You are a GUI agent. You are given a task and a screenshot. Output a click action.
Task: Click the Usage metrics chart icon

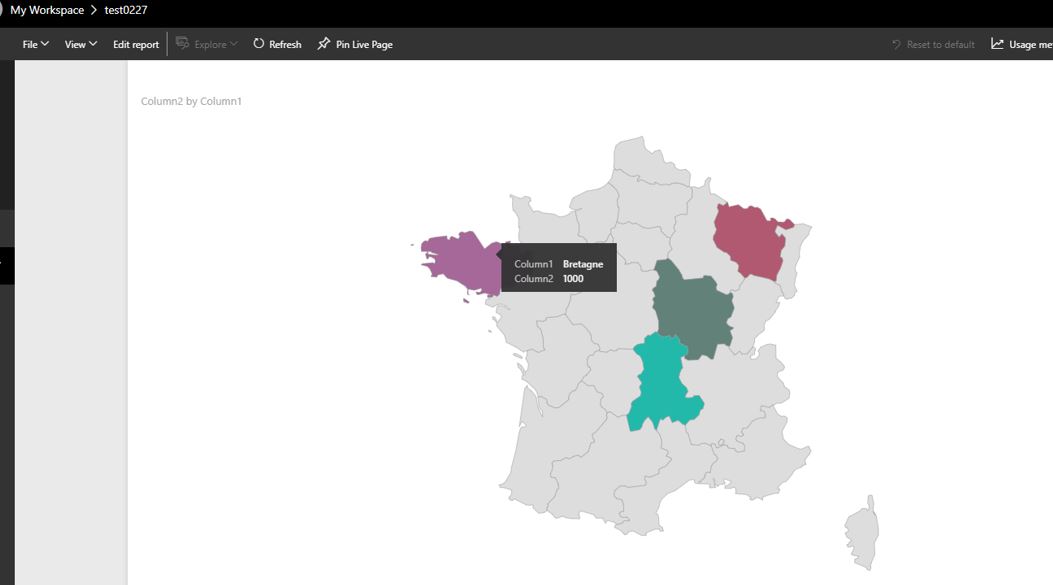tap(997, 44)
